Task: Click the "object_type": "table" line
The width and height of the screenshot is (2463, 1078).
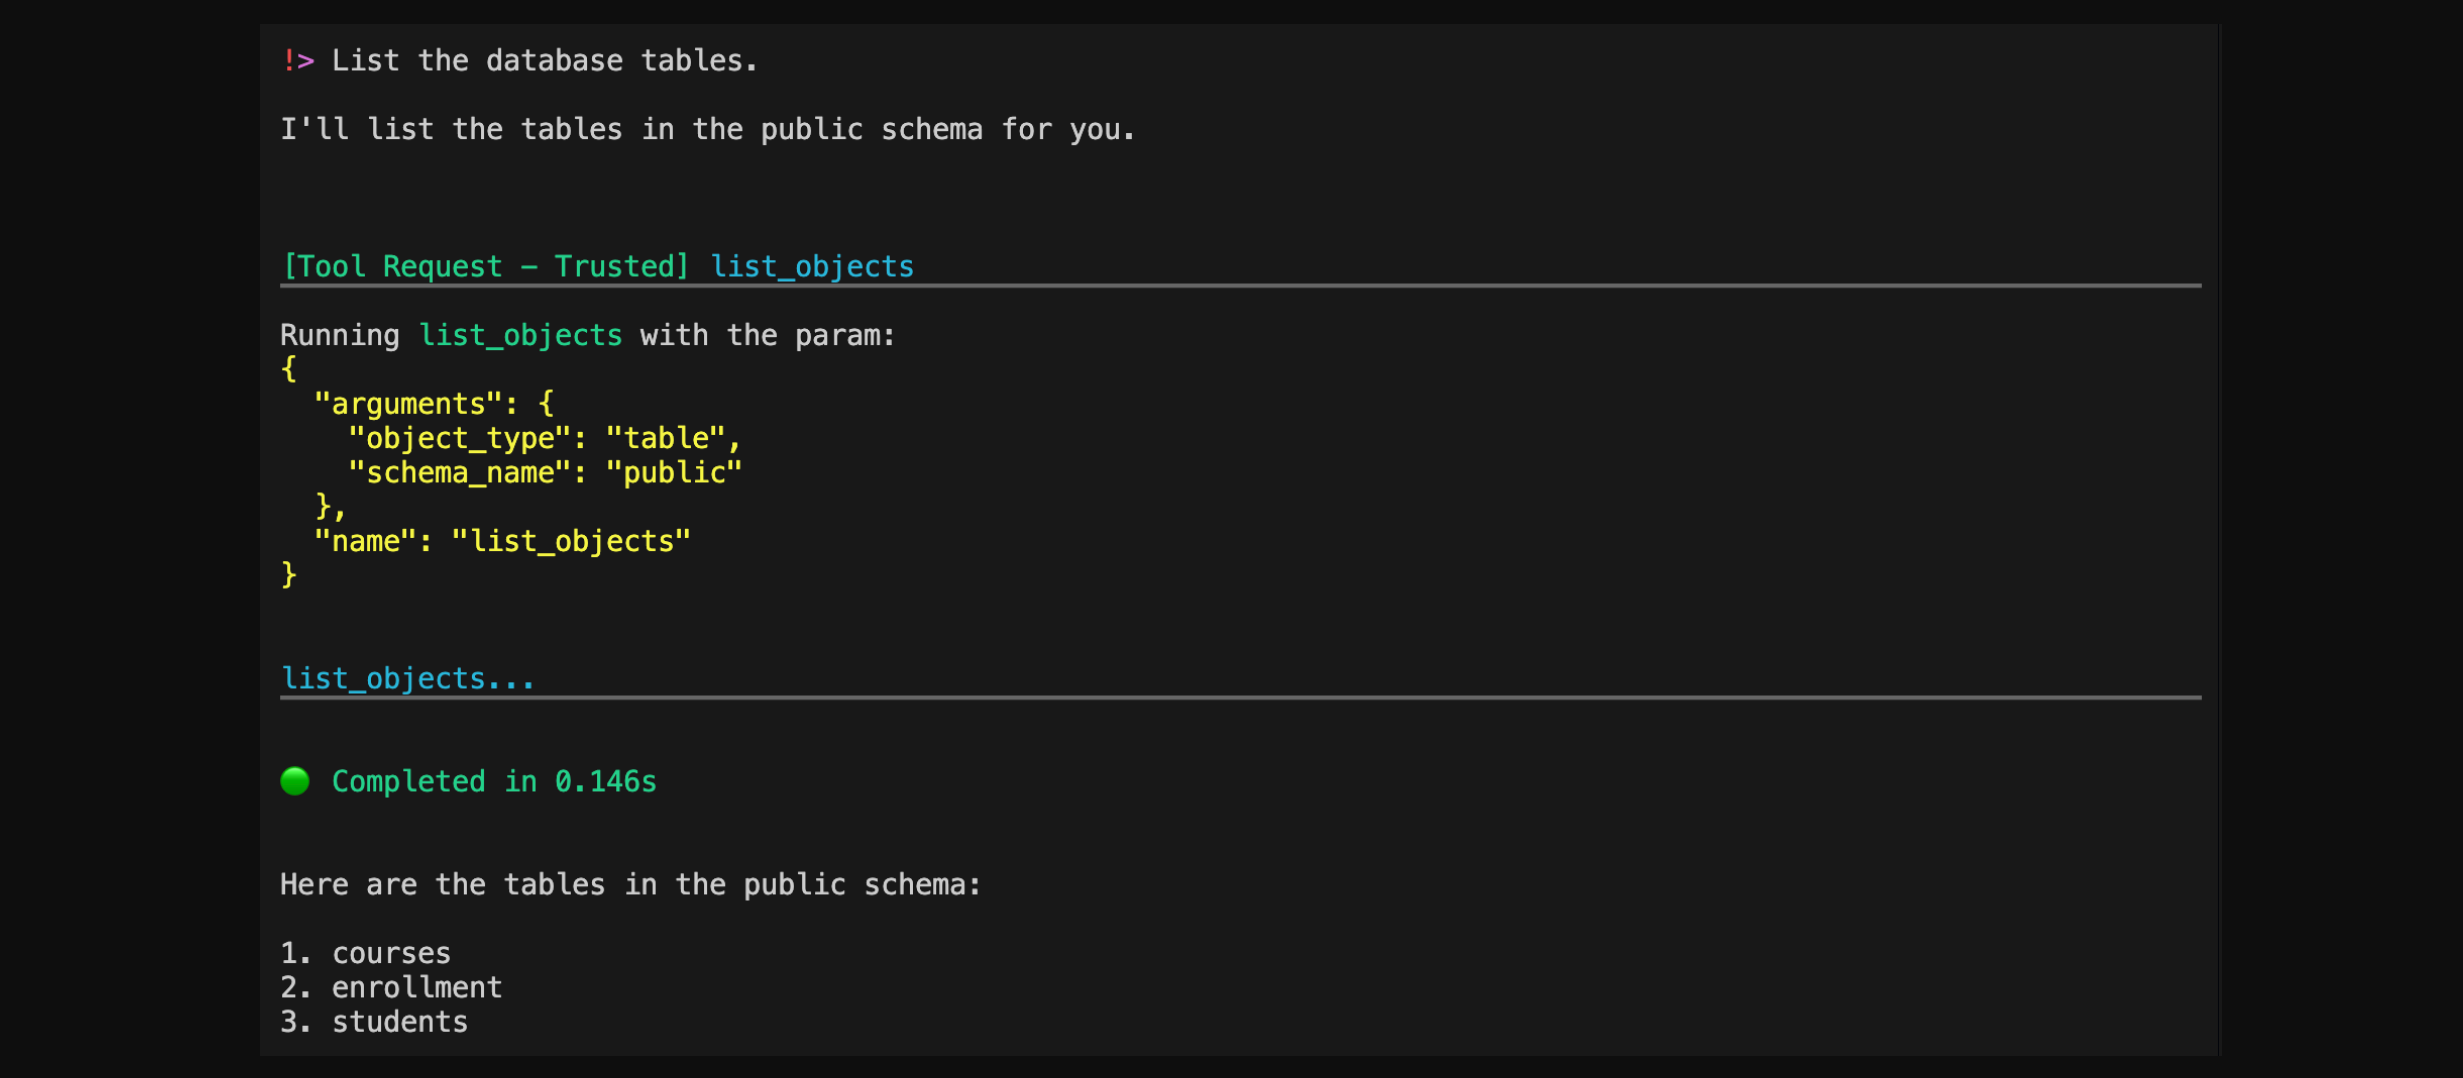Action: pos(544,438)
